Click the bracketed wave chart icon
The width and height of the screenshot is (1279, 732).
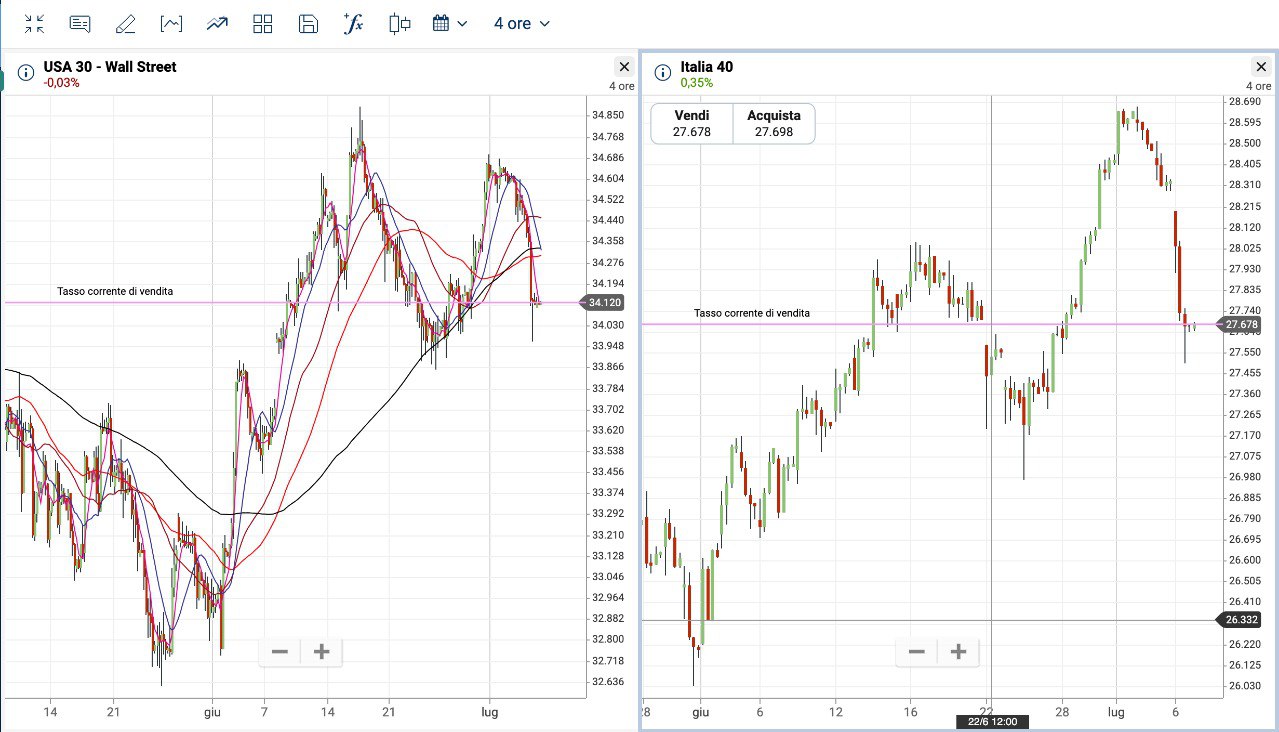tap(171, 24)
